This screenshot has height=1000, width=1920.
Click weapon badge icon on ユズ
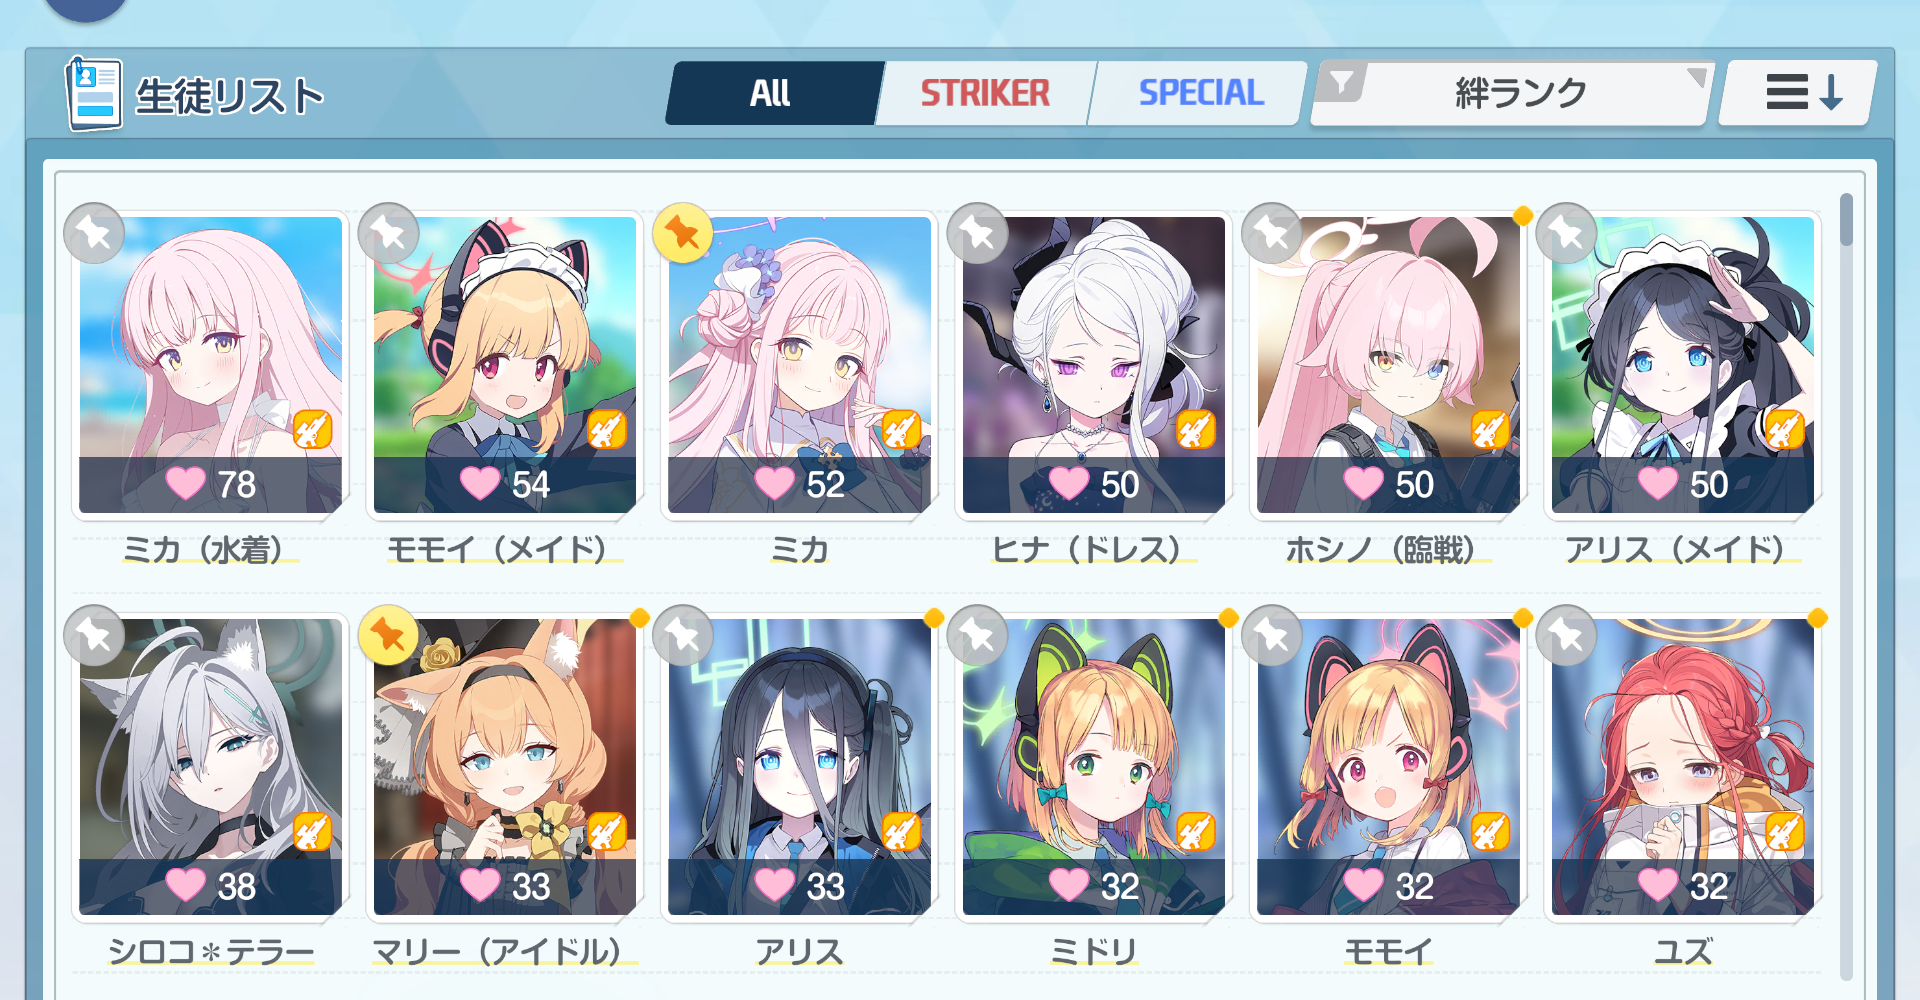(x=1784, y=832)
